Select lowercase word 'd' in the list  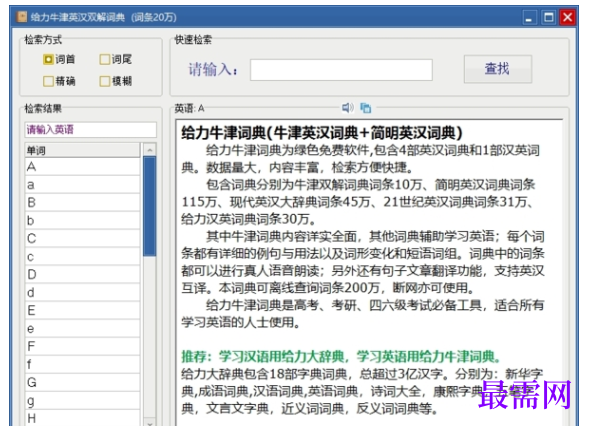pos(82,292)
